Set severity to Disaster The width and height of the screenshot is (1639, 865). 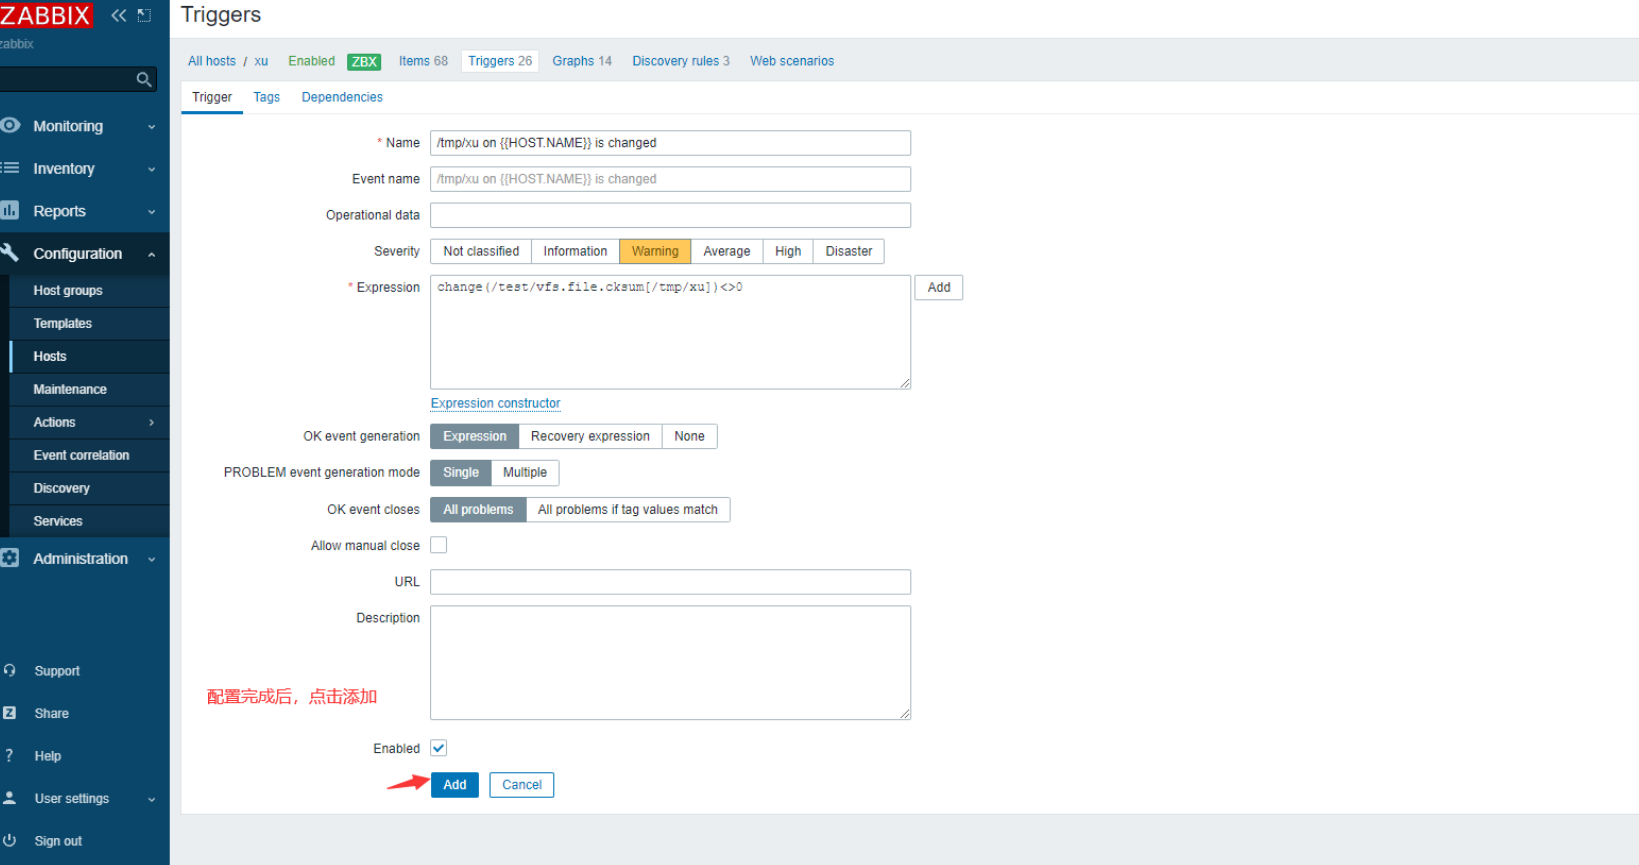(x=849, y=251)
